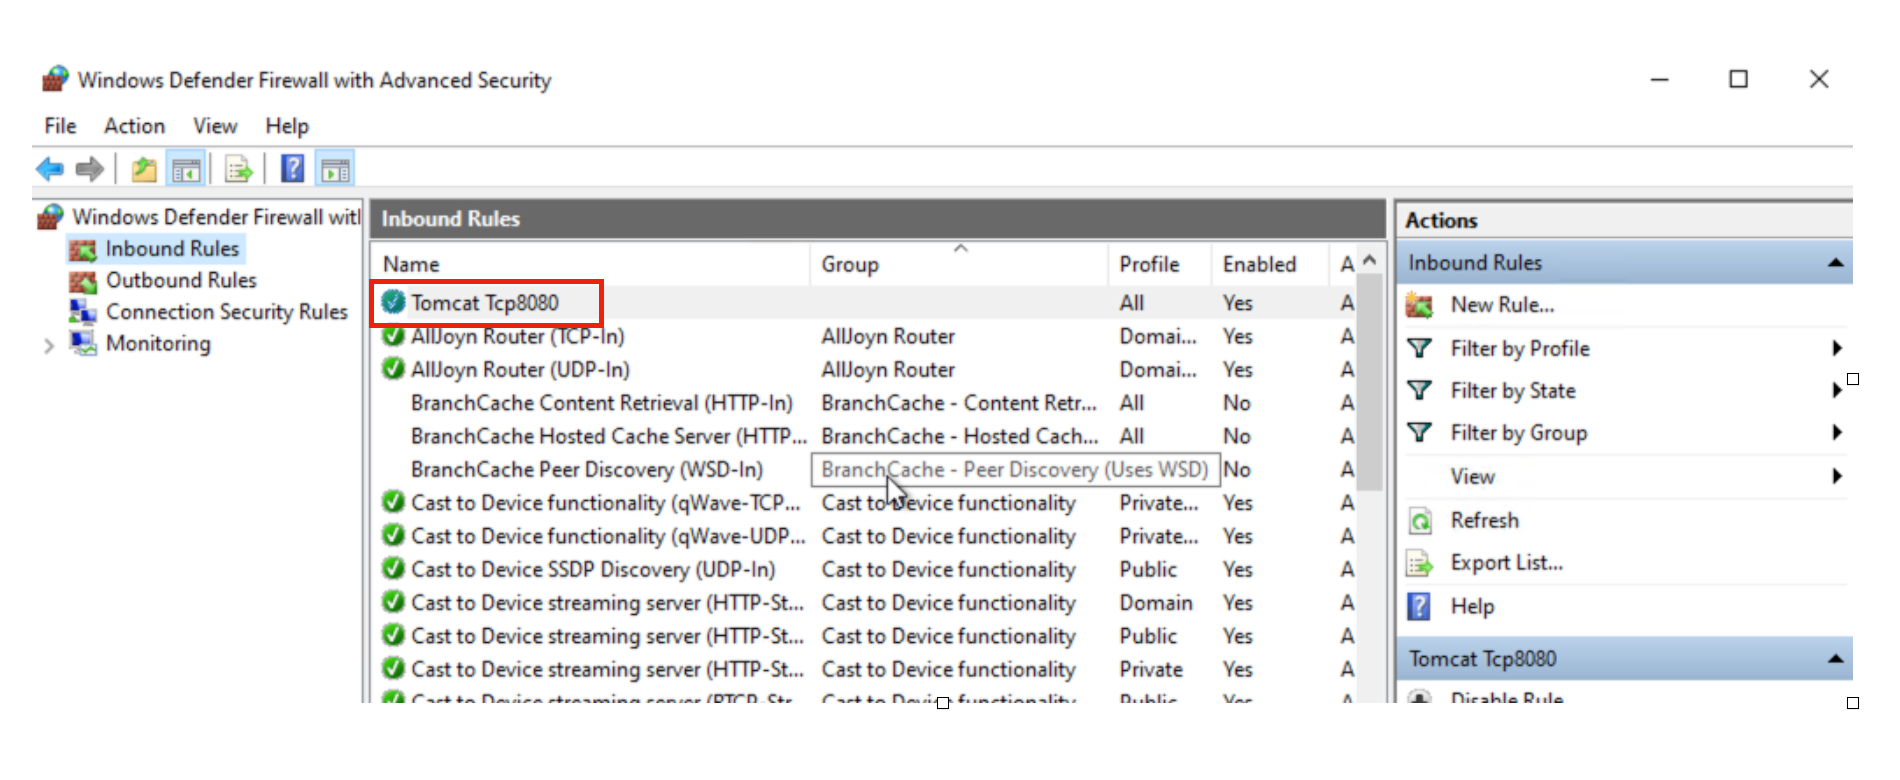The image size is (1900, 780).
Task: Click the Export List toolbar icon
Action: pos(238,169)
